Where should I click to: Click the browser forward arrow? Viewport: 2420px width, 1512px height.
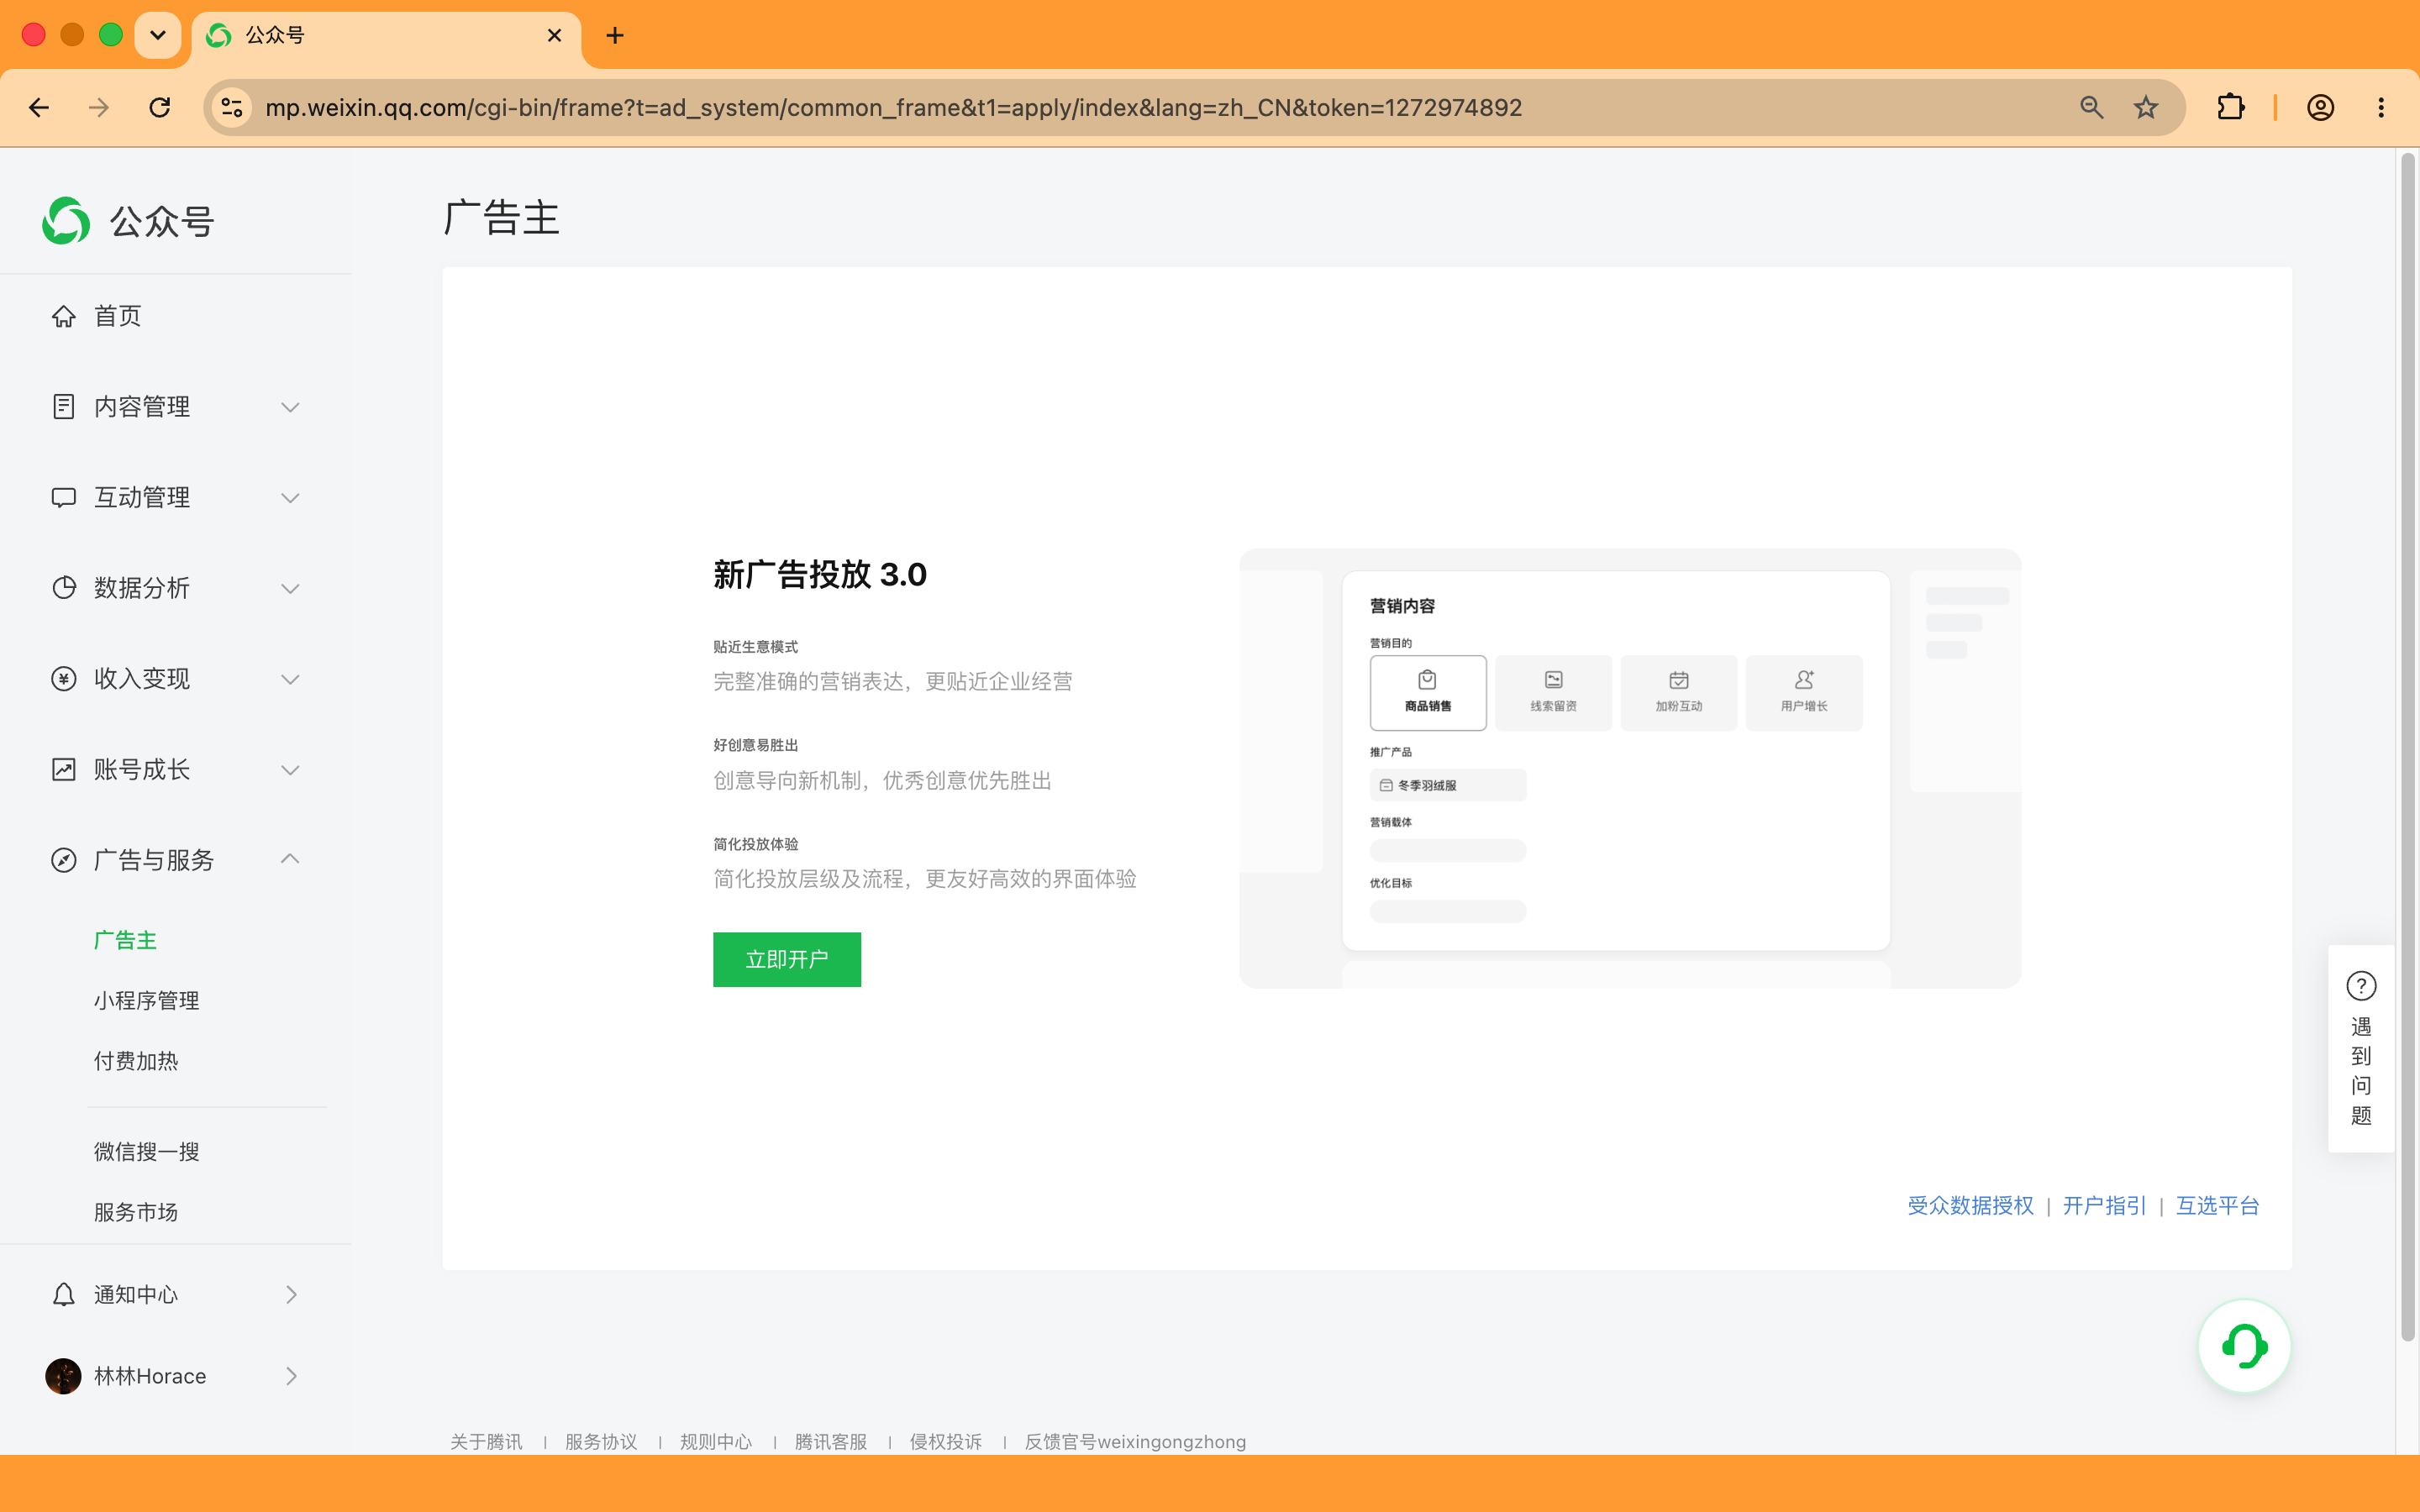99,107
